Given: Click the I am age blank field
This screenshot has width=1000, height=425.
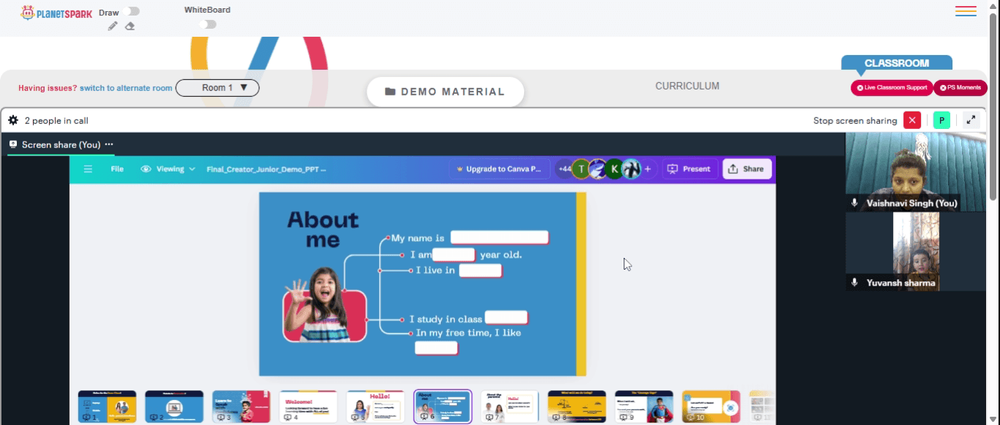Looking at the screenshot, I should [x=453, y=255].
